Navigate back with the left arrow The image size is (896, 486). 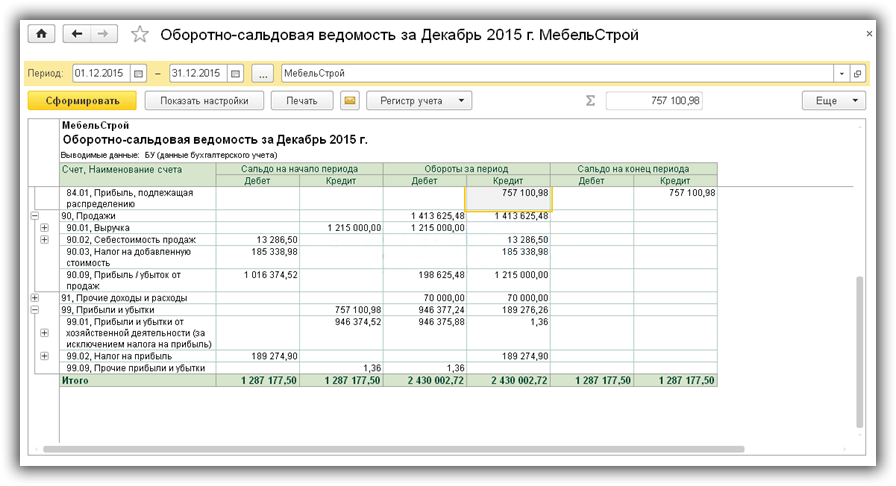77,34
